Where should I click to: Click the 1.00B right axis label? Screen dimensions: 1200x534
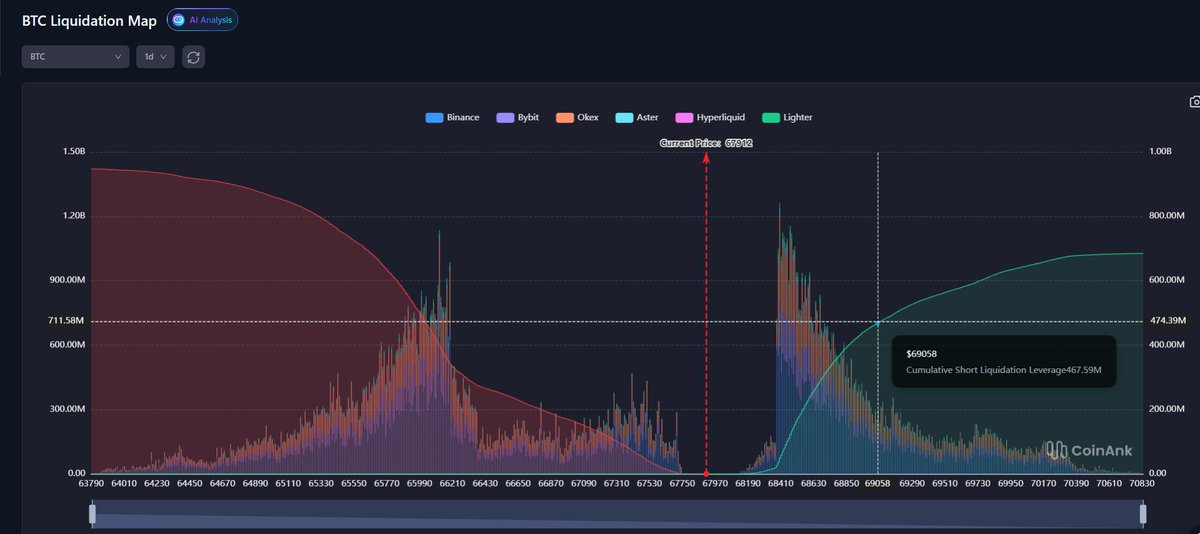[1160, 152]
